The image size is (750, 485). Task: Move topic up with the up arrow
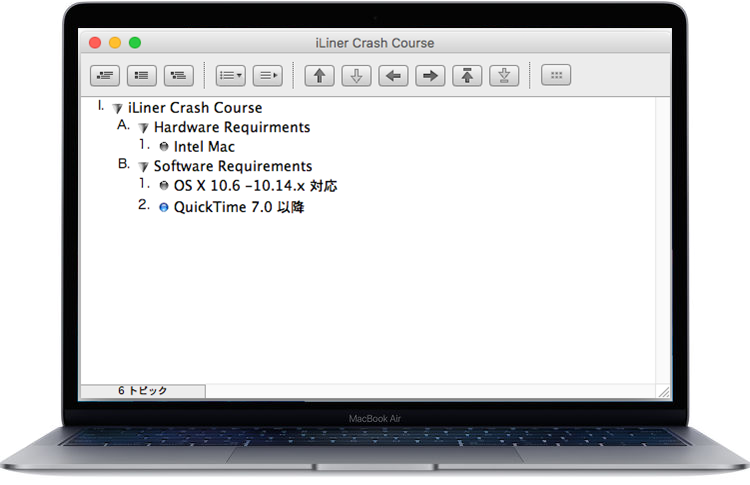point(320,76)
